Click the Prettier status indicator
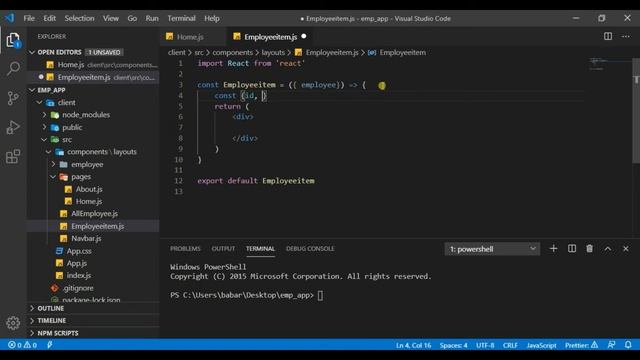Screen dimensions: 640x360 pyautogui.click(x=581, y=345)
